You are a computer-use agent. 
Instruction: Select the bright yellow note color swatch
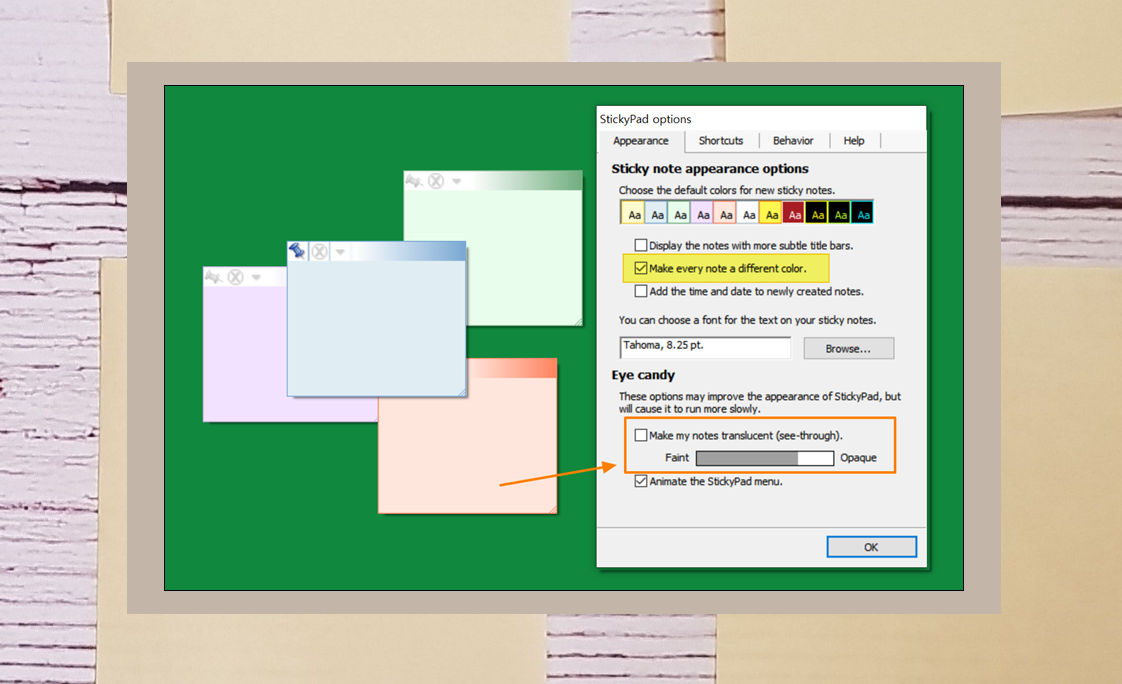coord(771,214)
